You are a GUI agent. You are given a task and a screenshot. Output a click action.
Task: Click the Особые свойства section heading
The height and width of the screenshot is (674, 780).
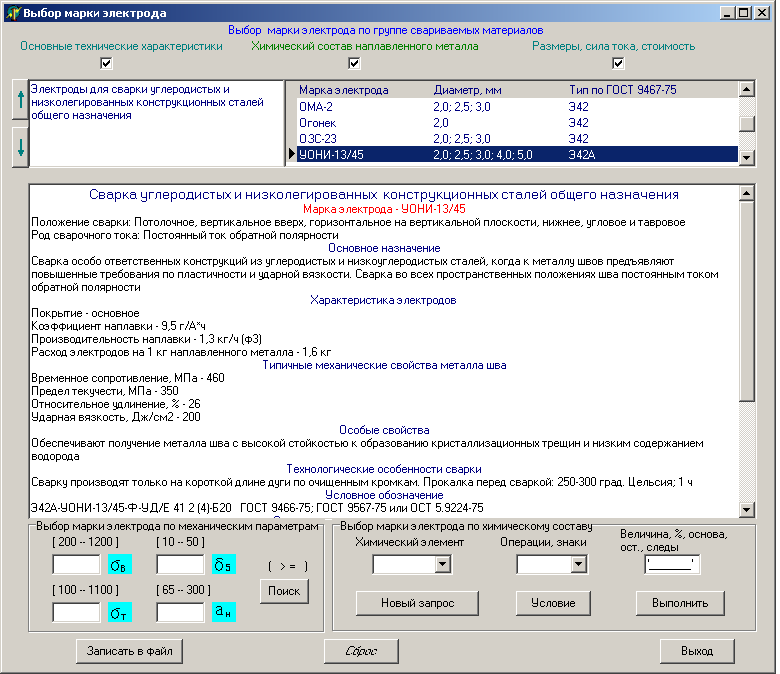[x=384, y=430]
